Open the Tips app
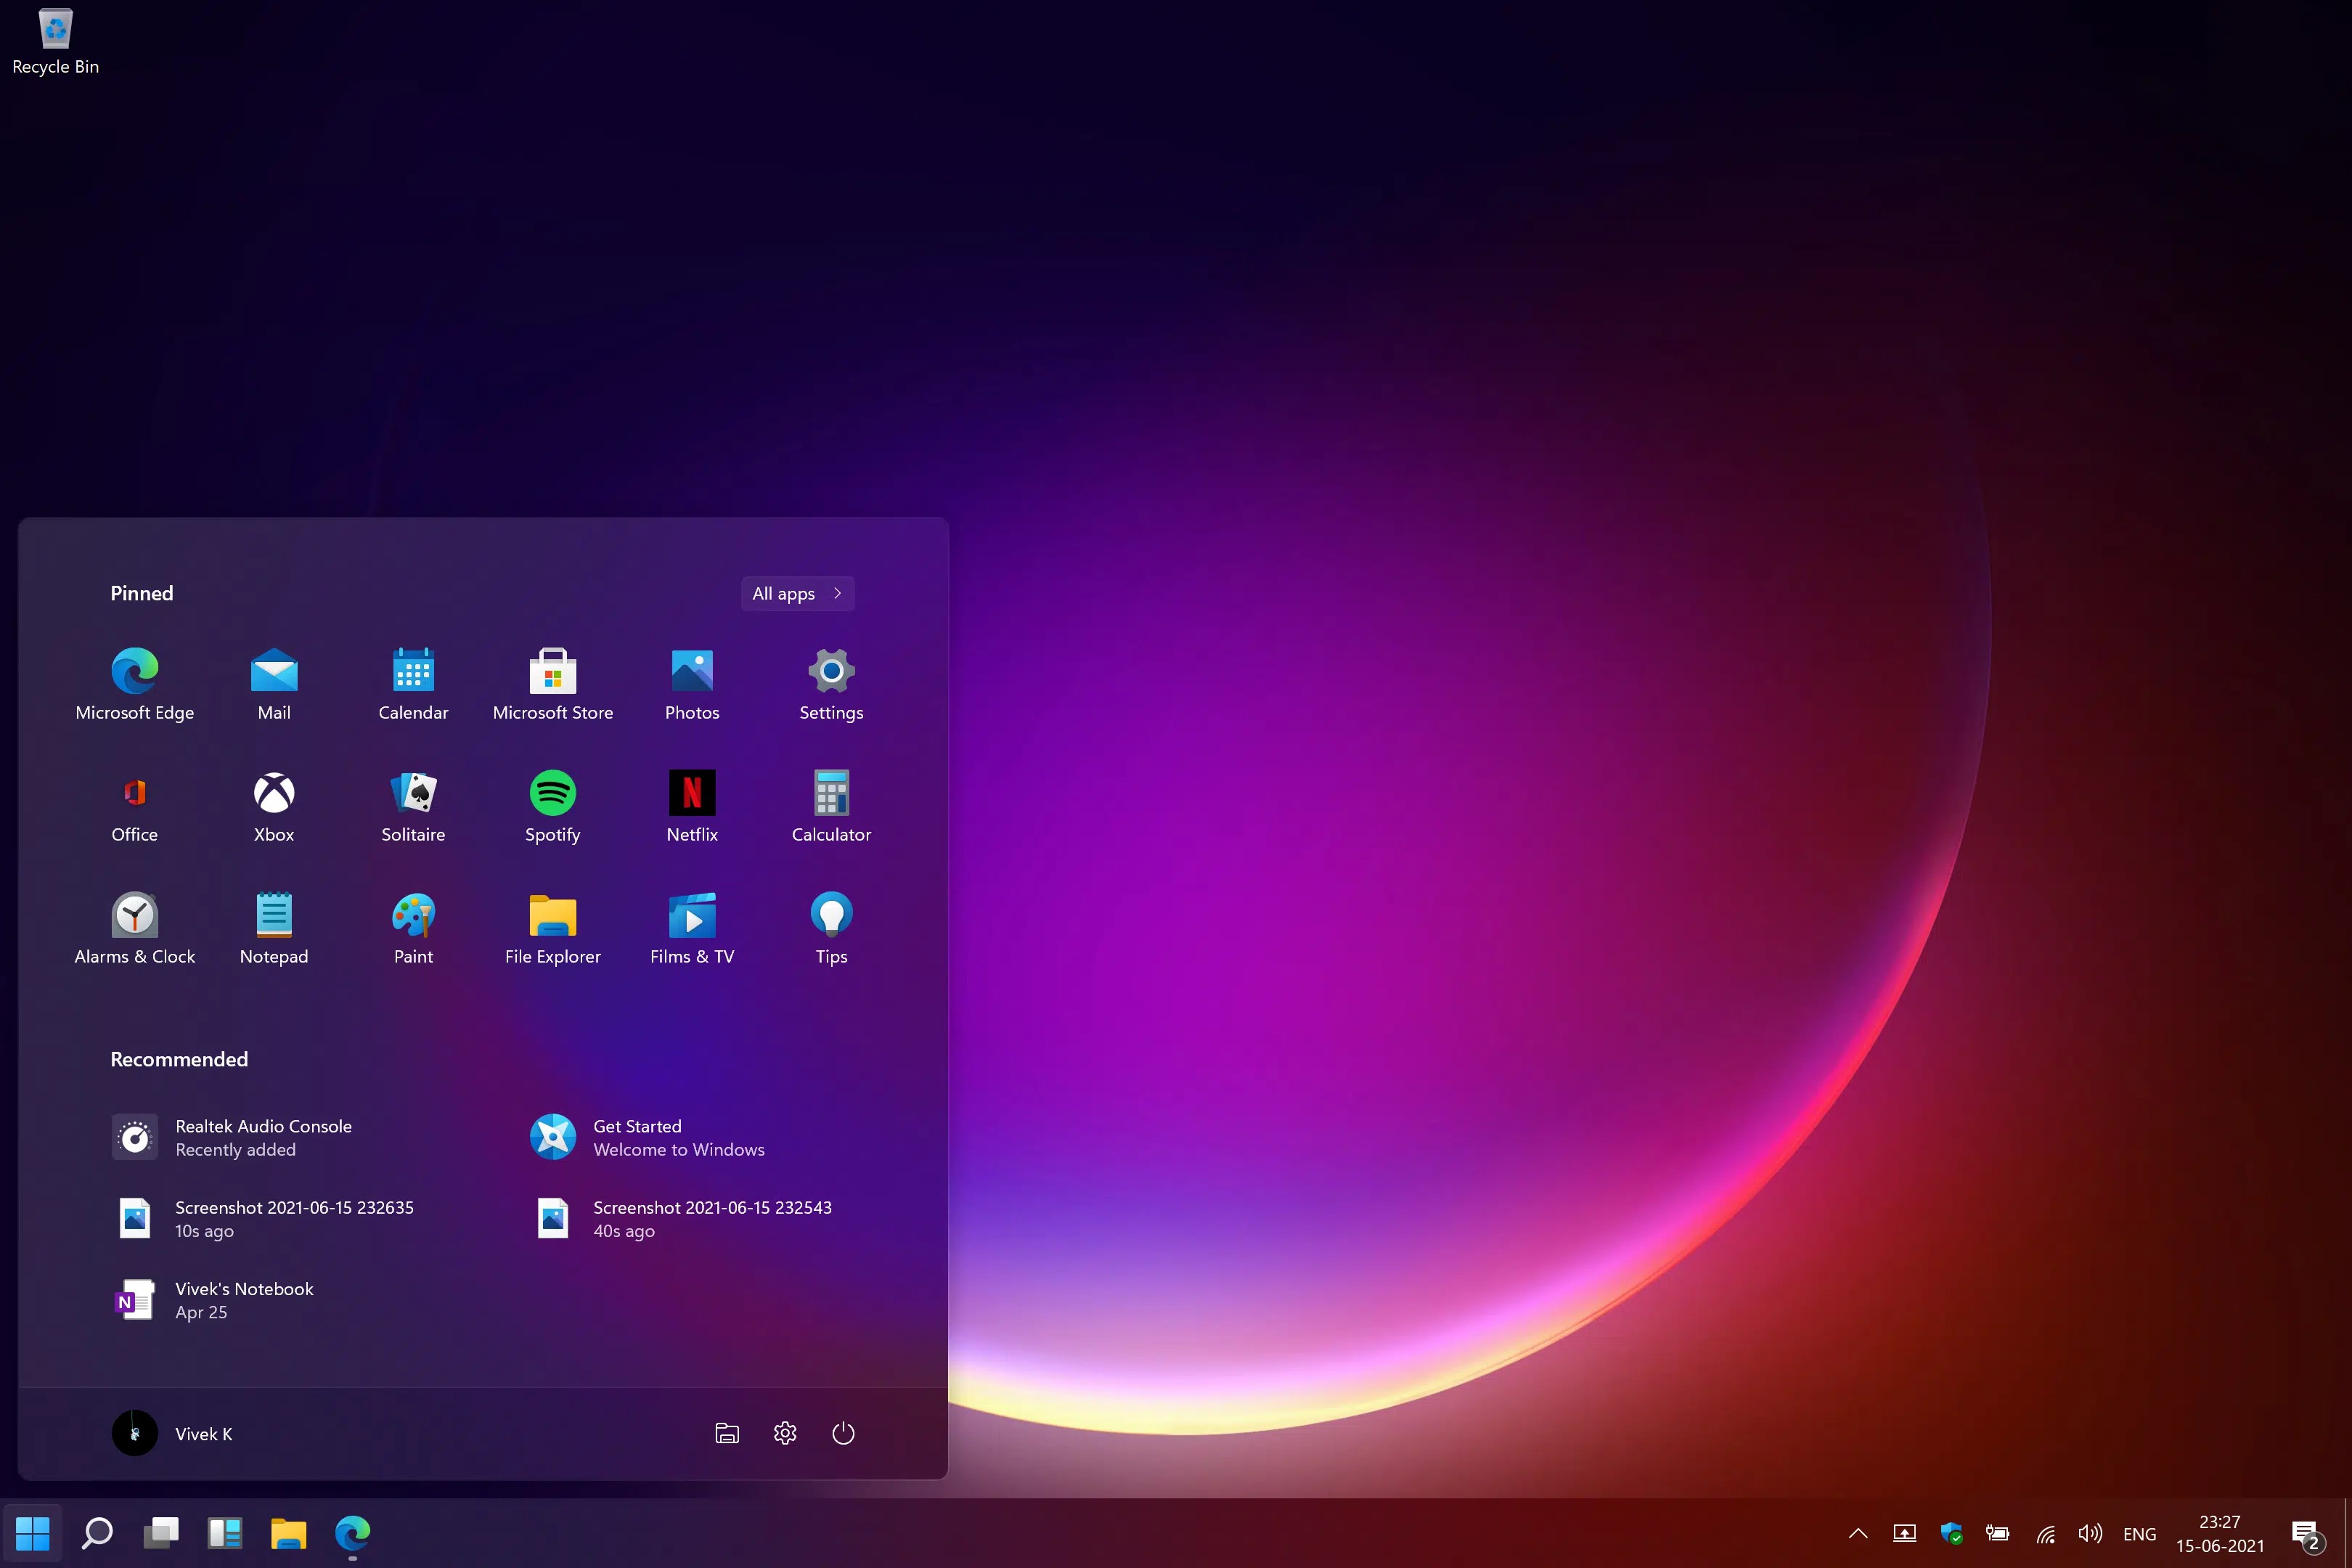The height and width of the screenshot is (1568, 2352). coord(831,929)
